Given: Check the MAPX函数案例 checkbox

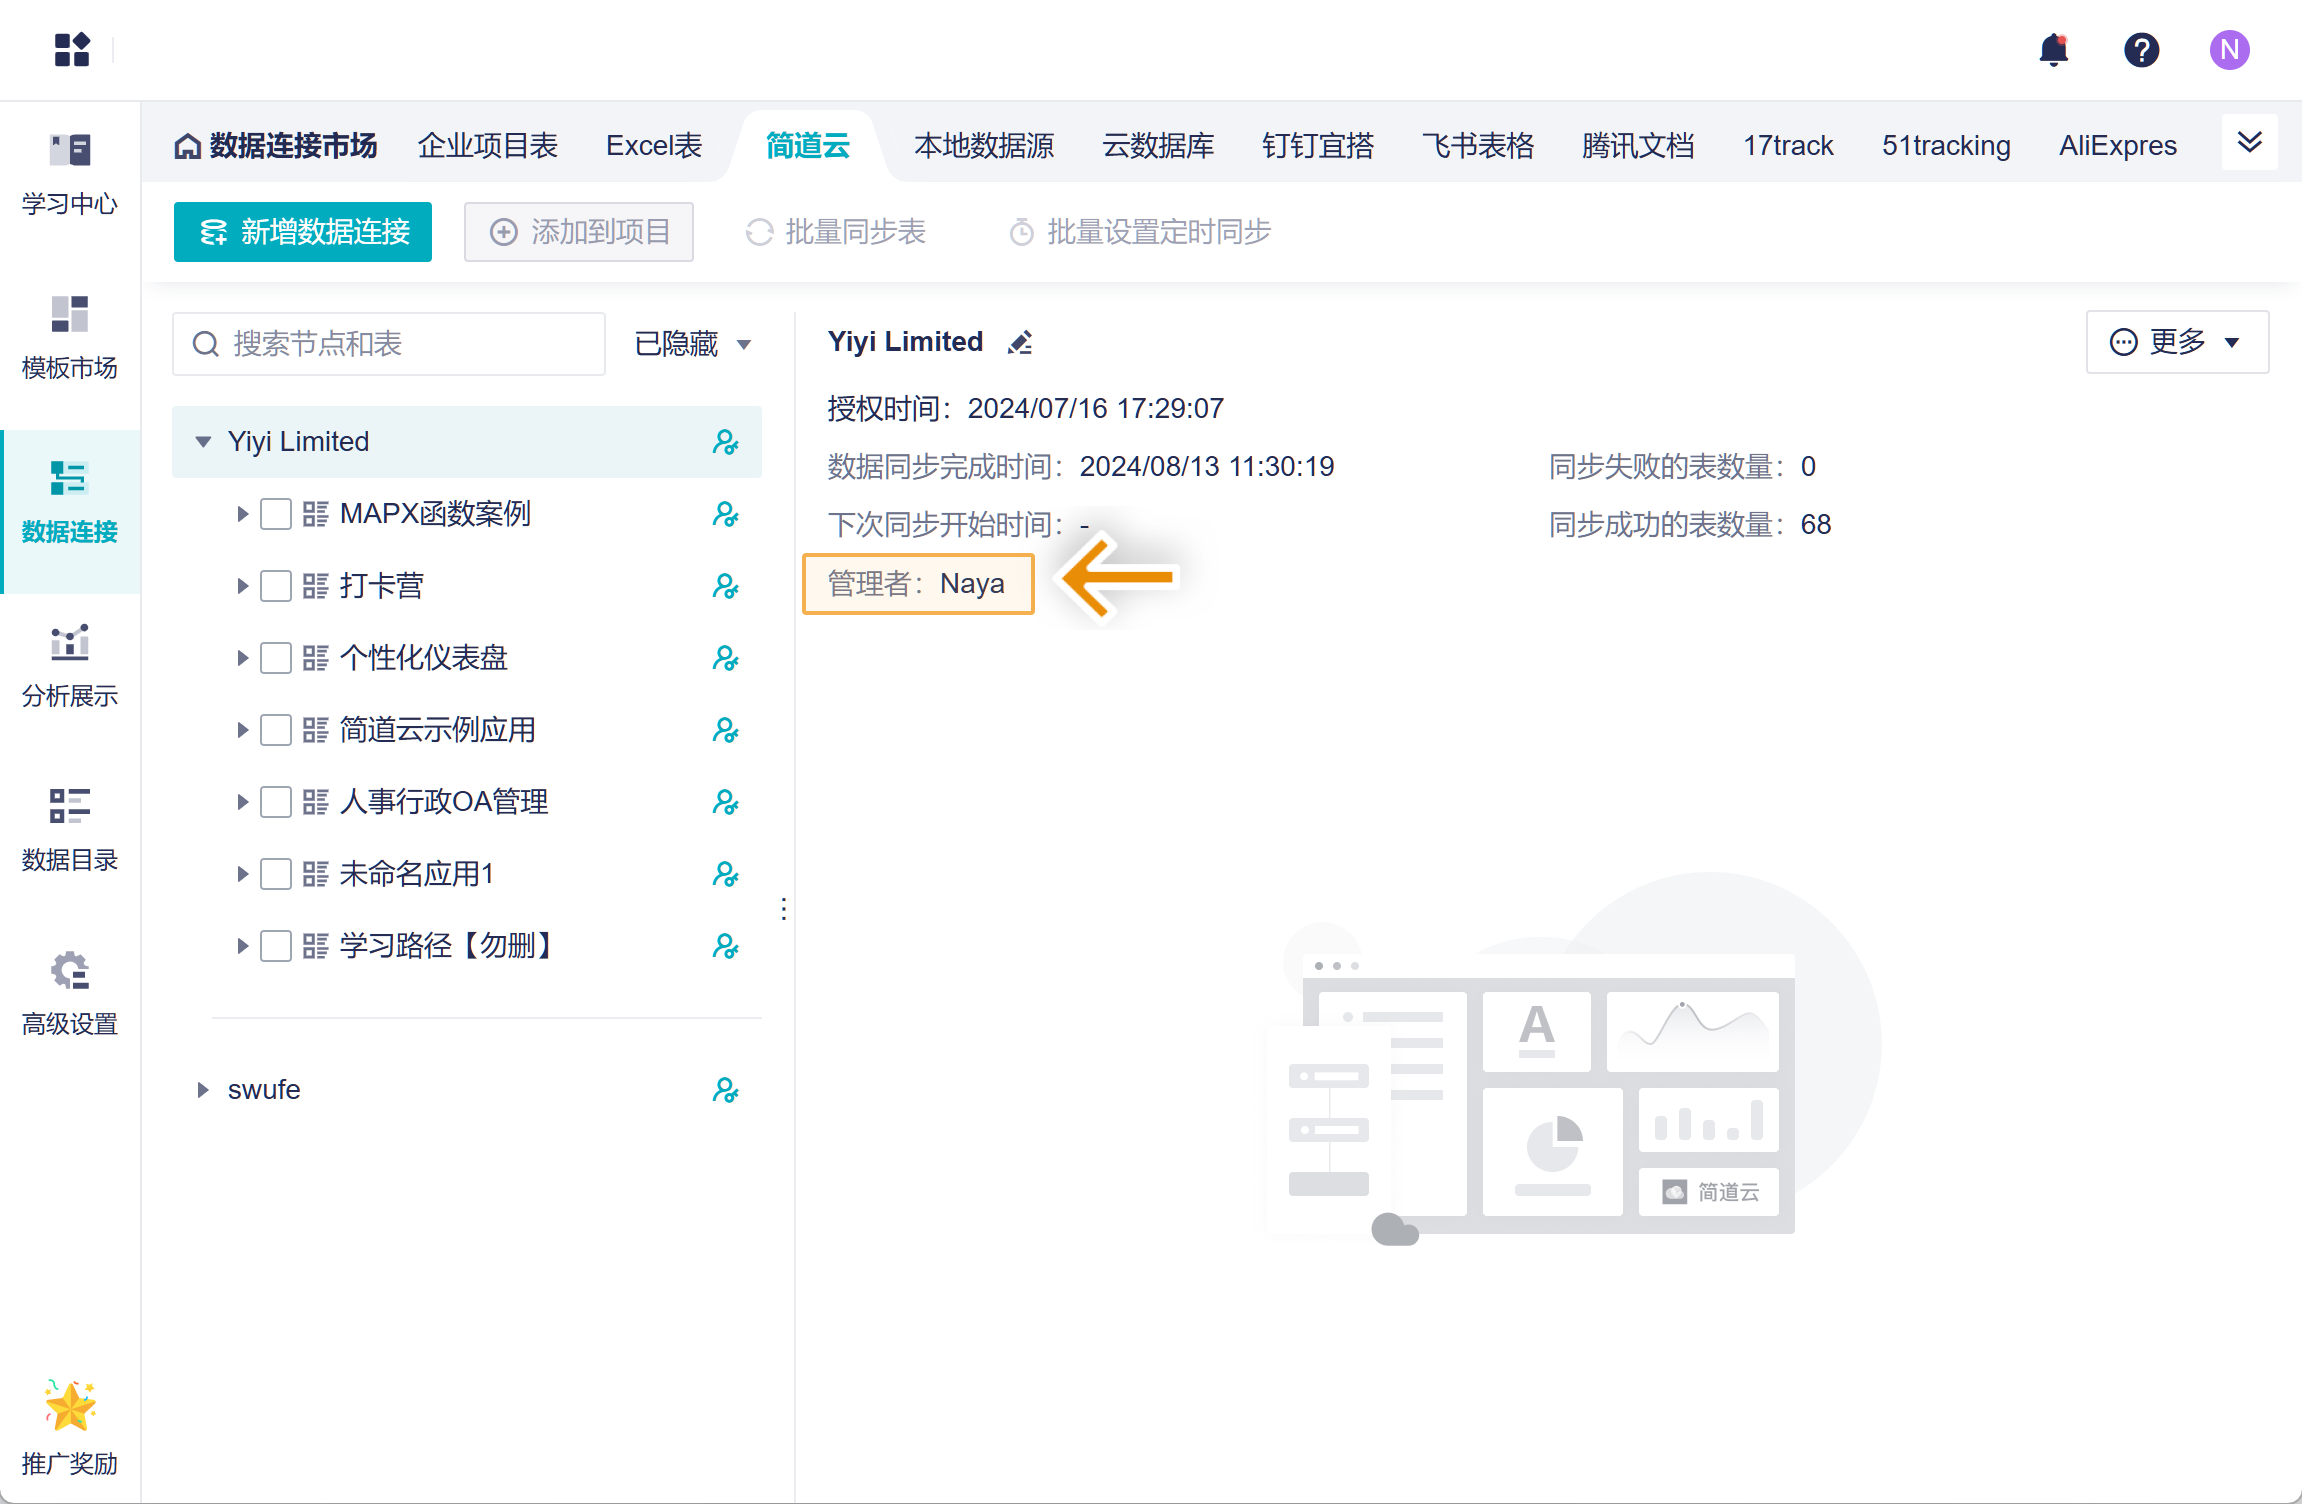Looking at the screenshot, I should point(276,514).
